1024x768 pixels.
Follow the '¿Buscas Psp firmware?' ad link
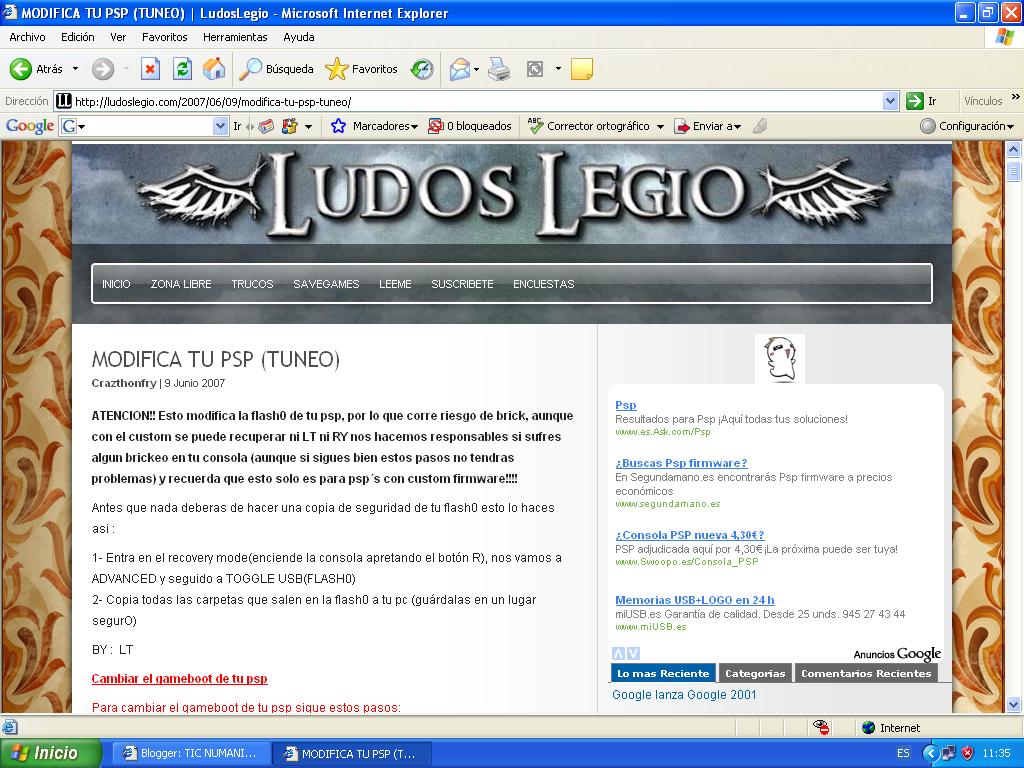pyautogui.click(x=681, y=463)
